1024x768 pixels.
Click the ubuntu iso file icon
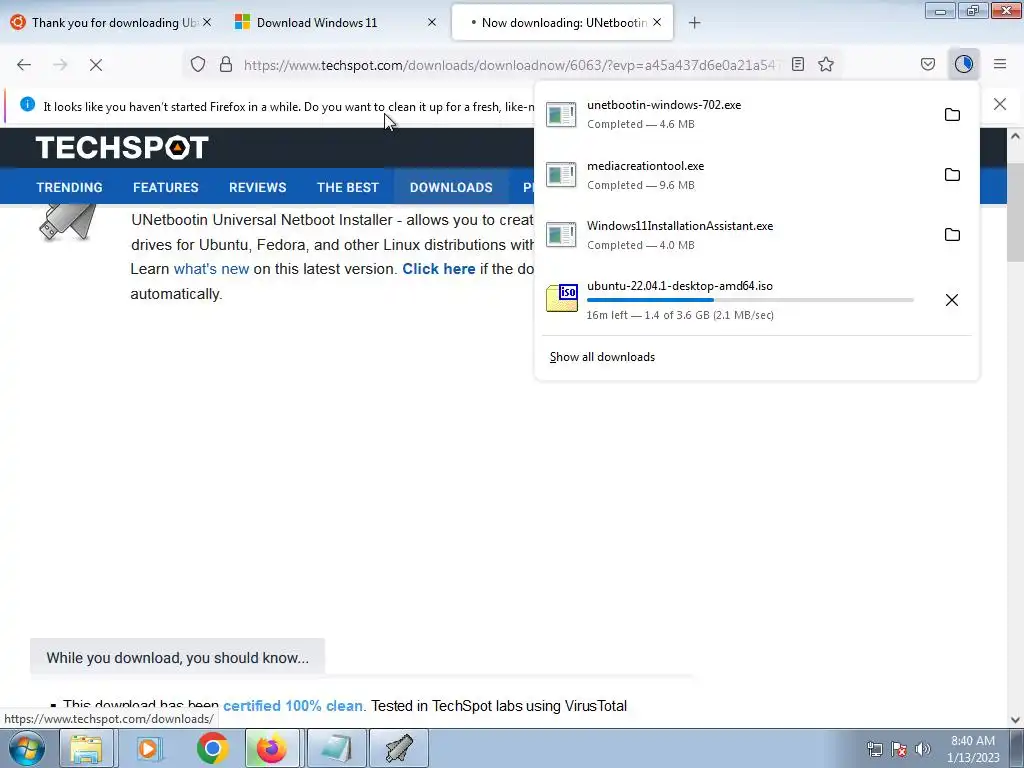tap(562, 298)
